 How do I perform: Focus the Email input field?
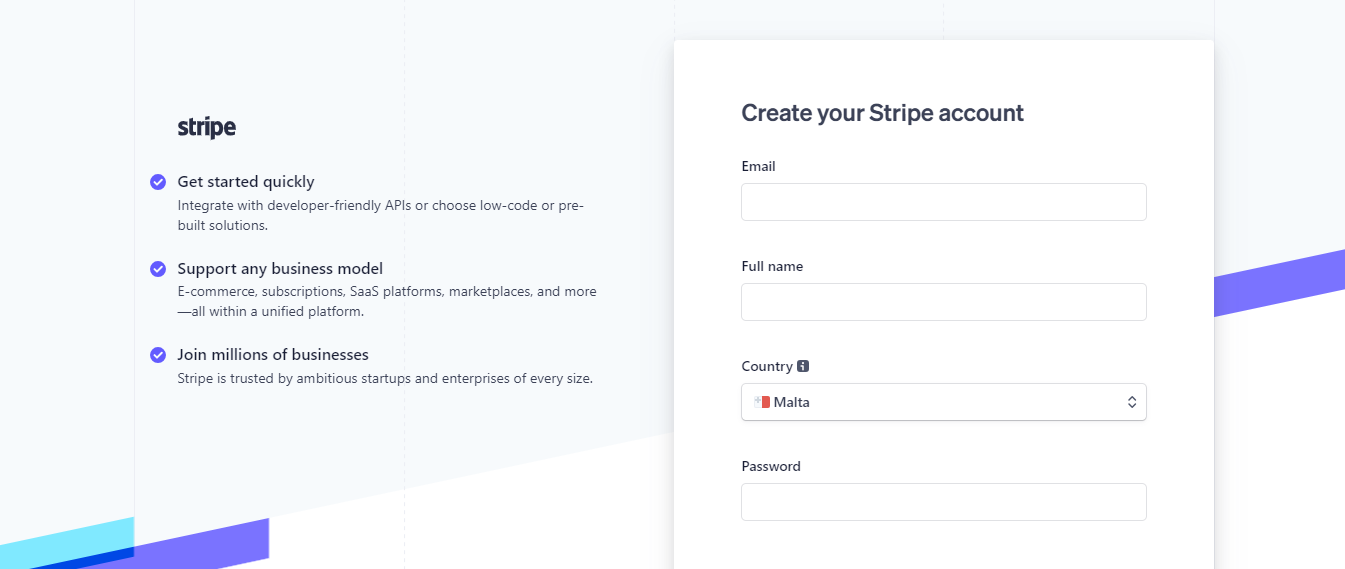tap(943, 202)
